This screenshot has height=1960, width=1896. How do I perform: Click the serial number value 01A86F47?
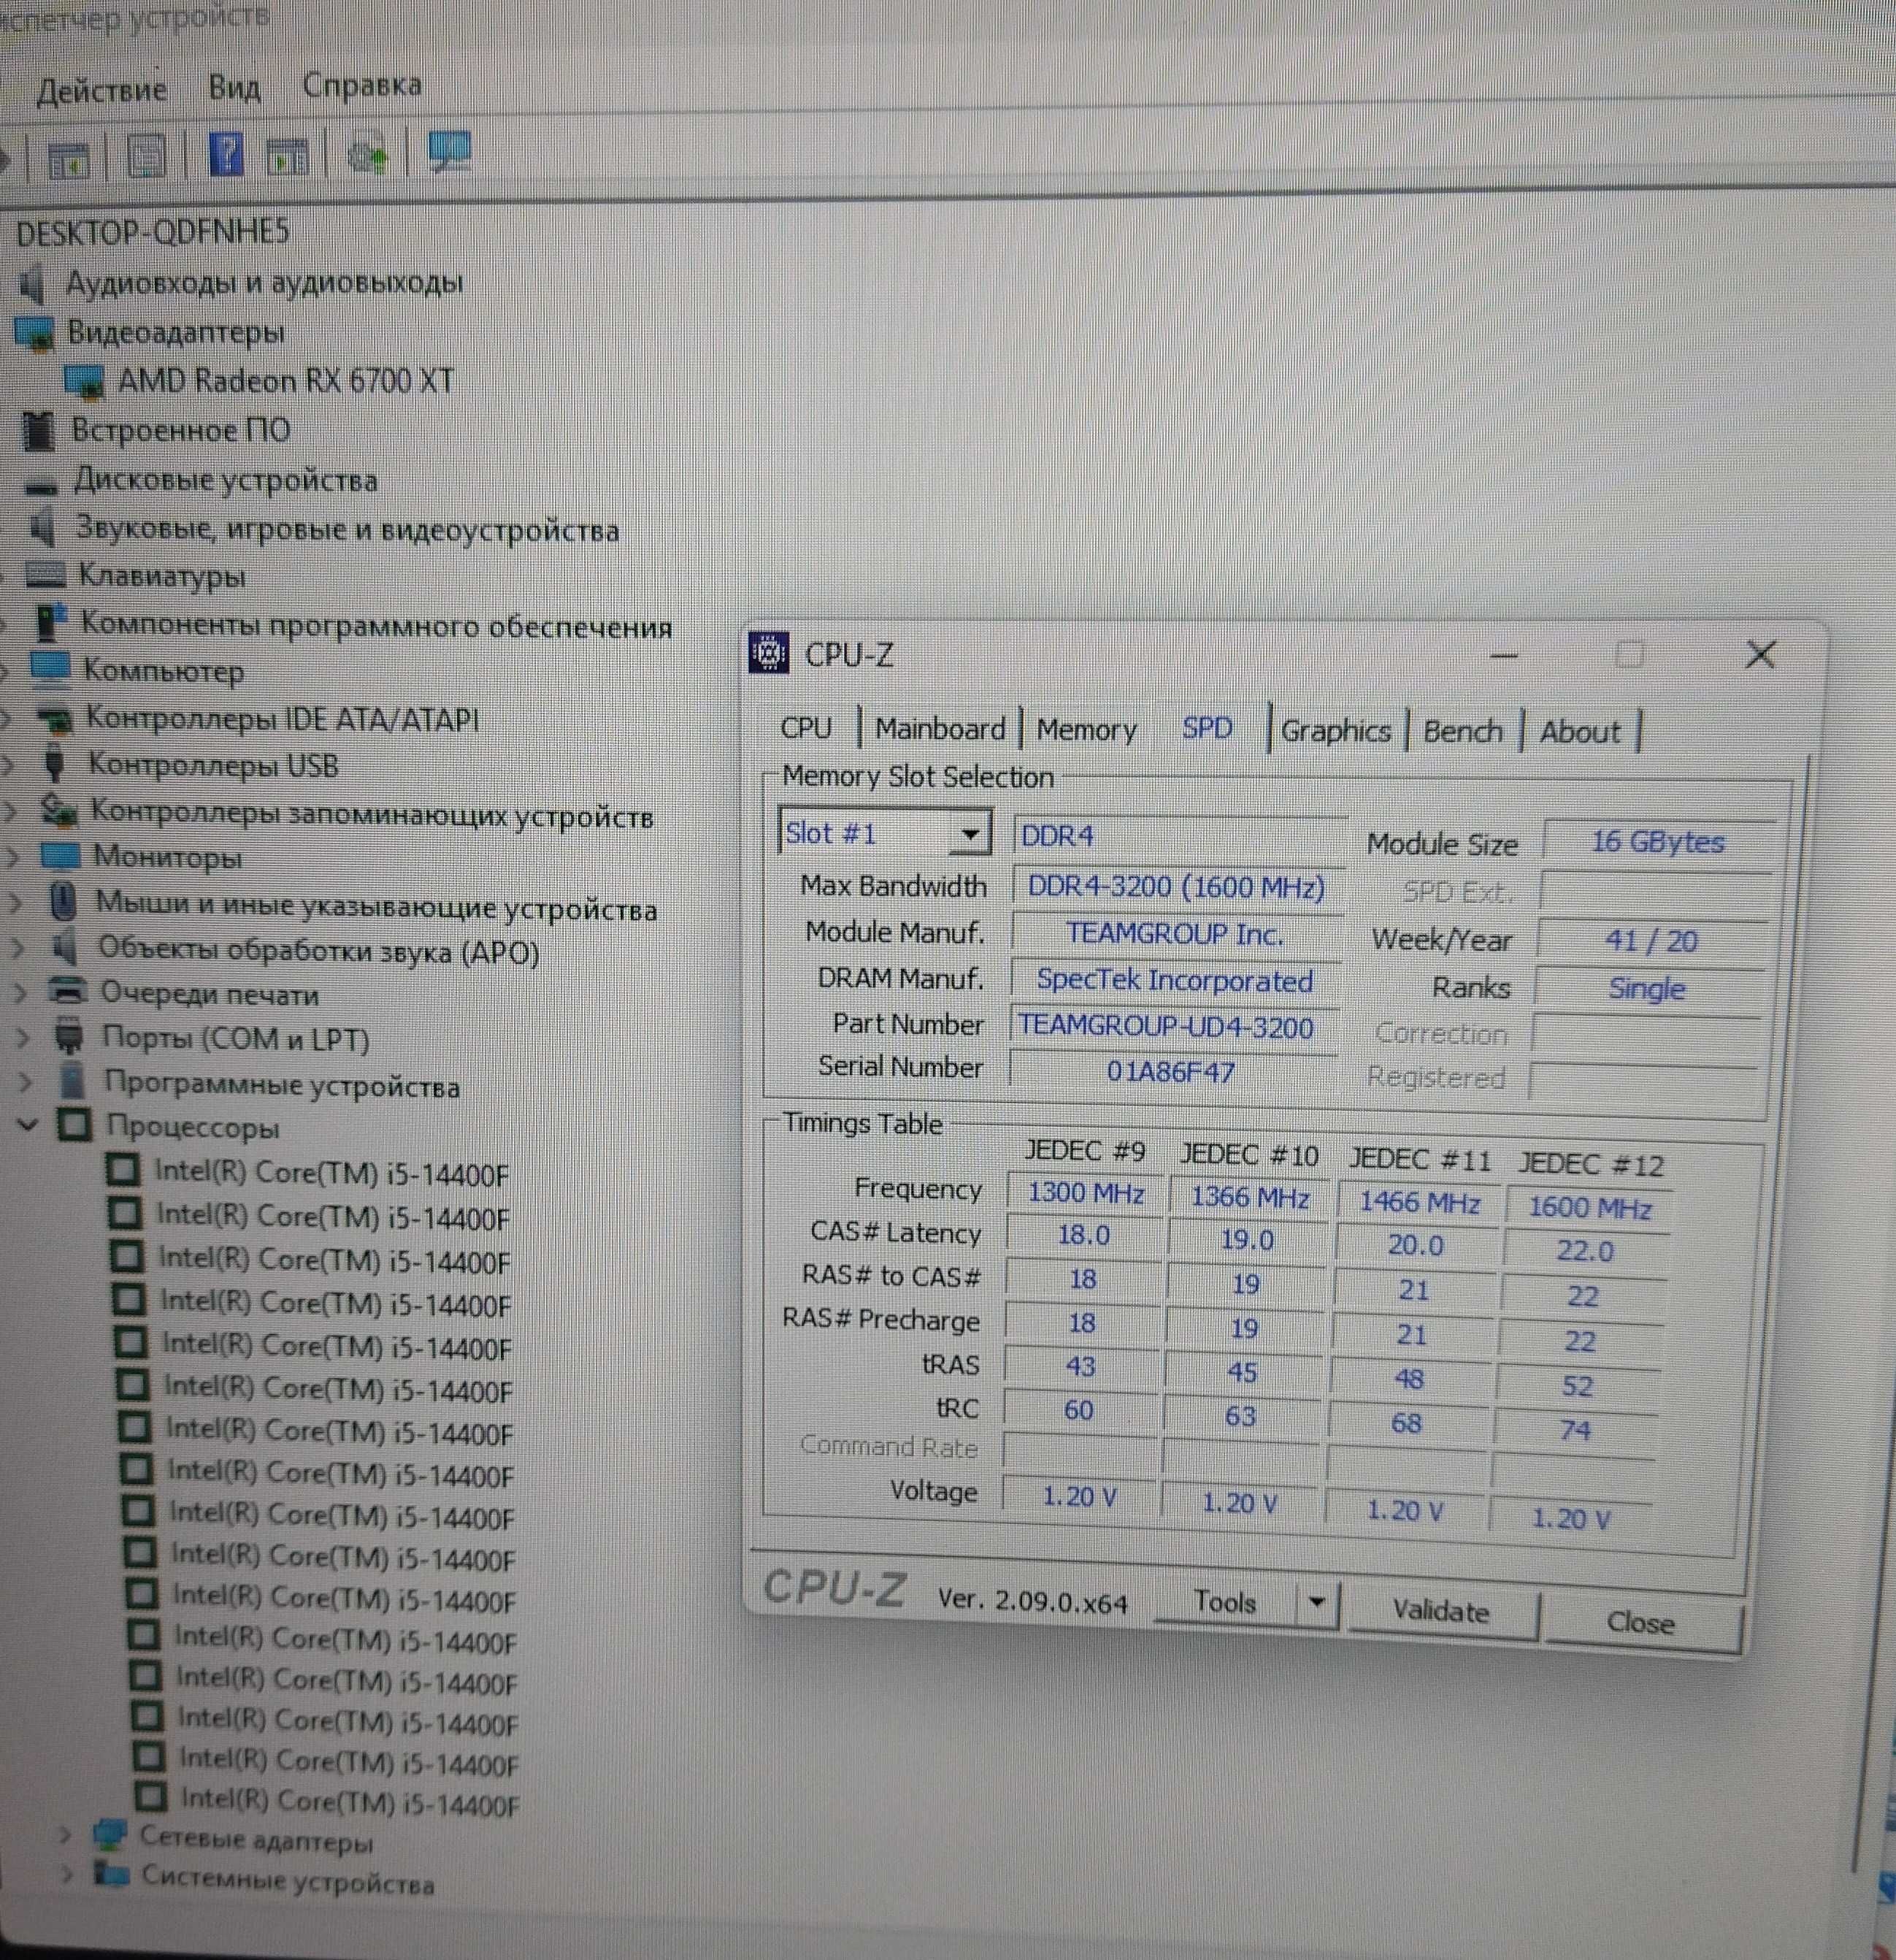1170,1071
